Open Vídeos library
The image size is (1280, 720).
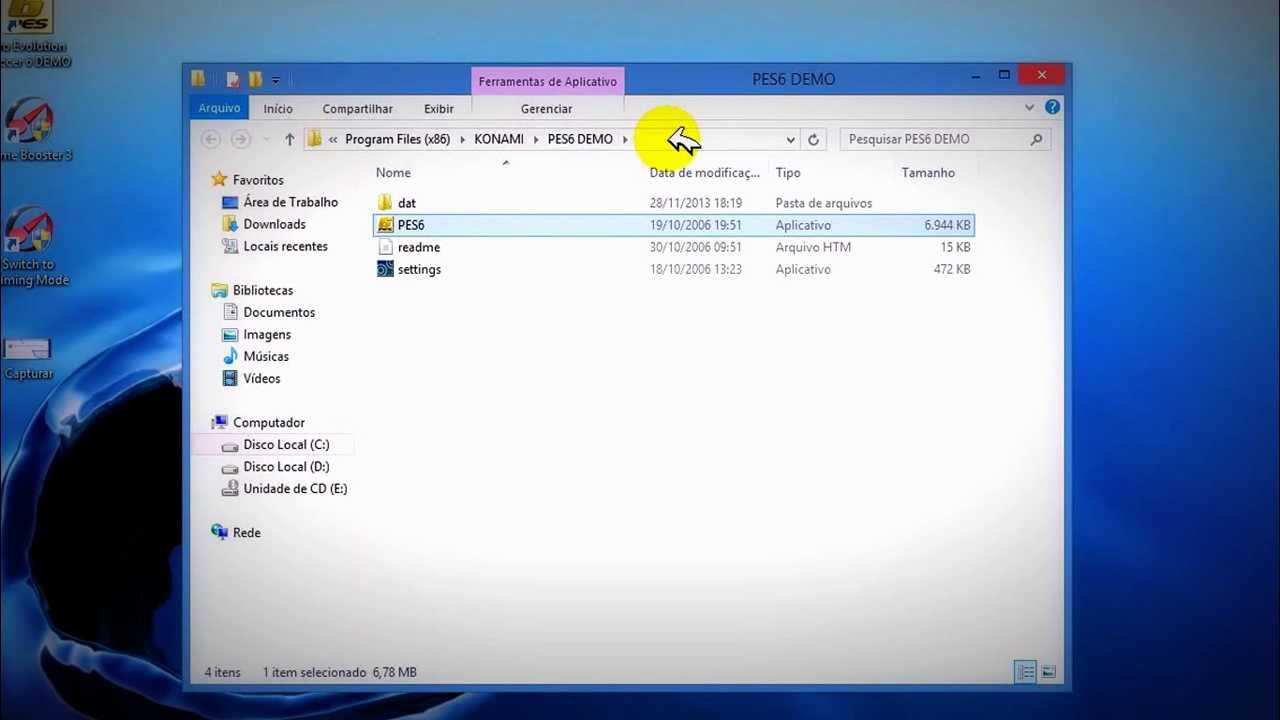[x=262, y=378]
